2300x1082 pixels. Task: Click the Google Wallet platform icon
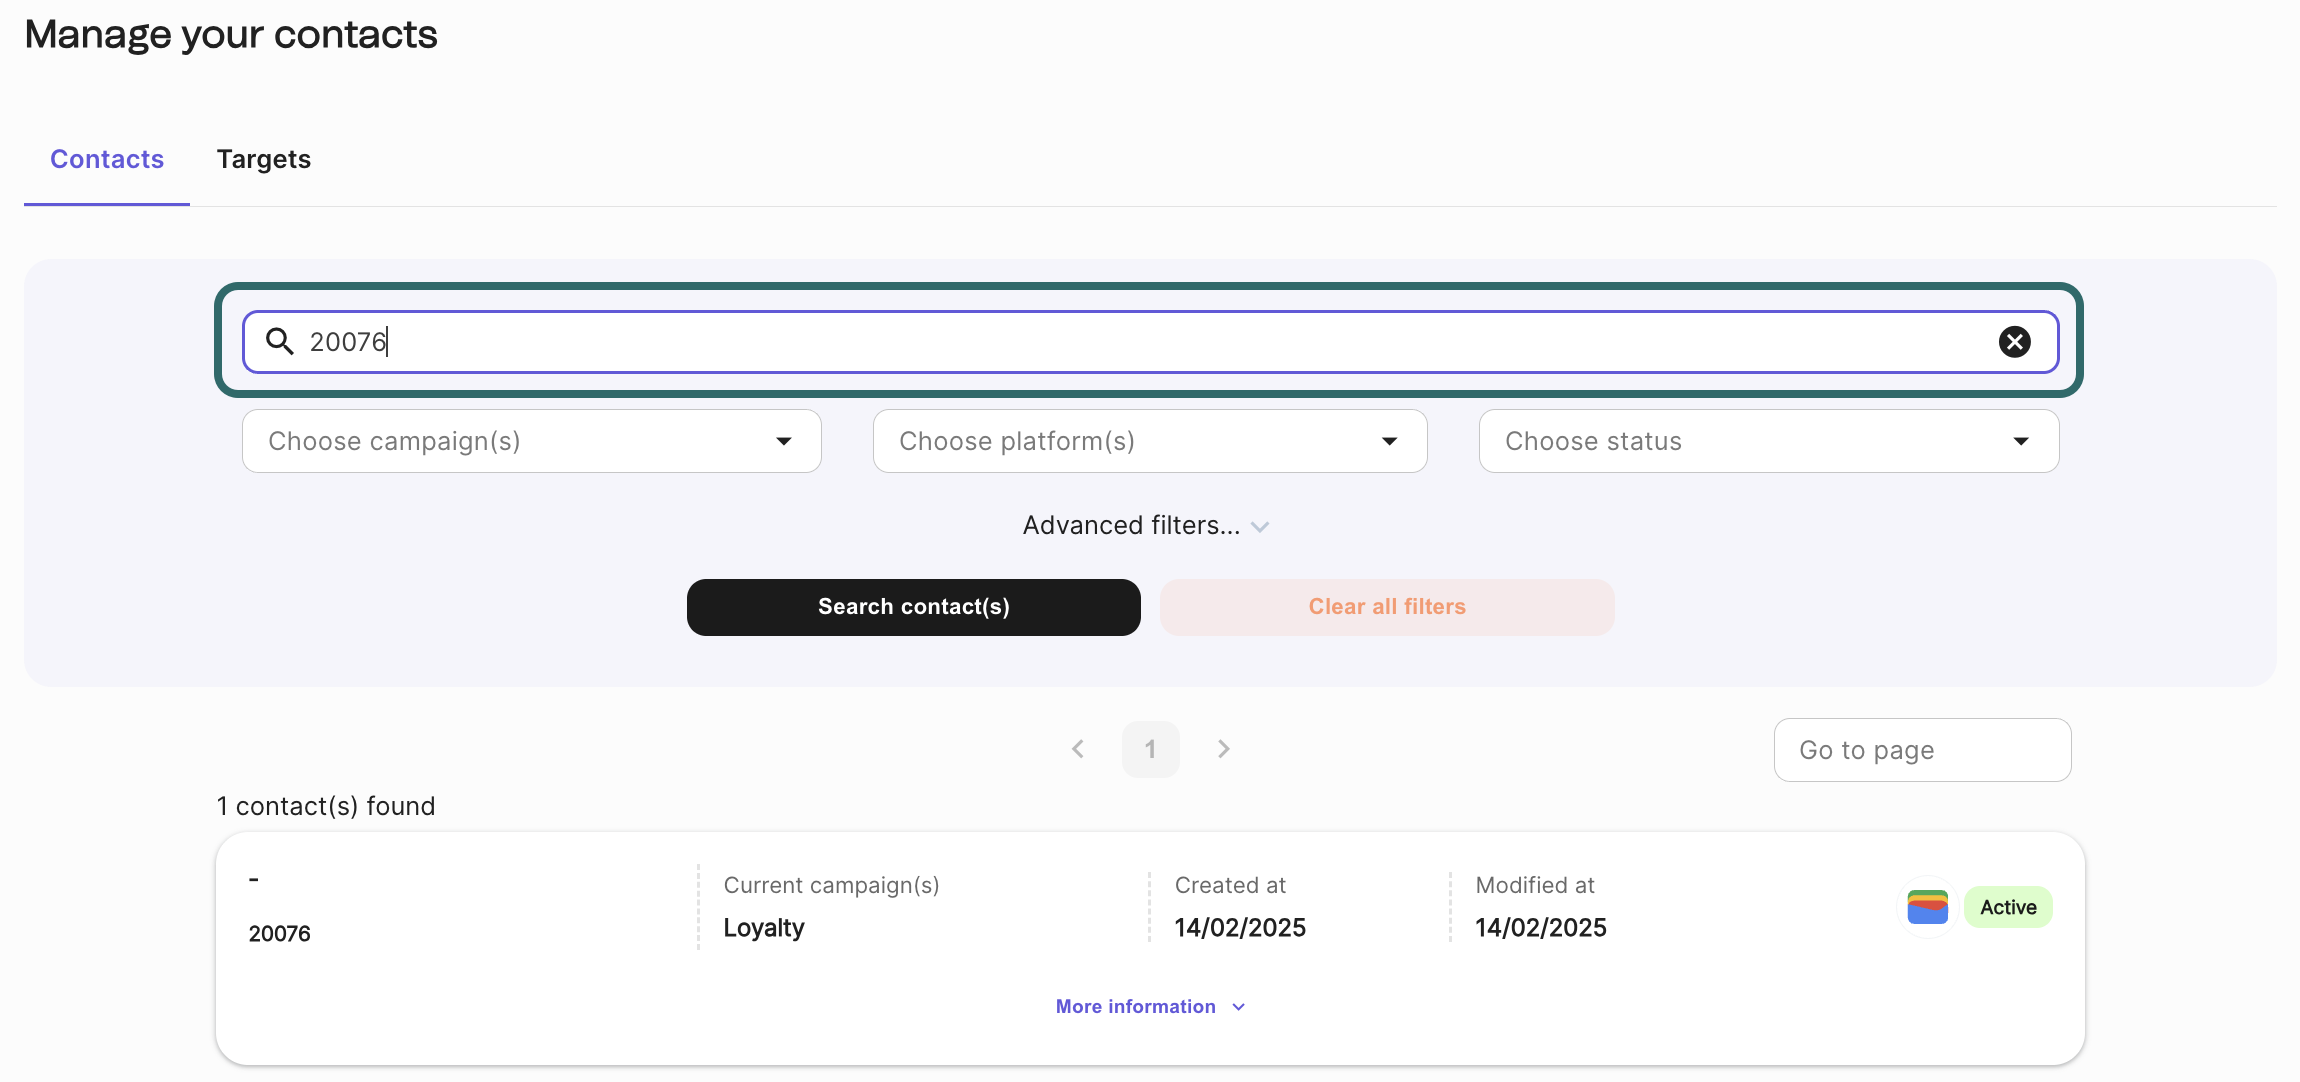[x=1927, y=907]
